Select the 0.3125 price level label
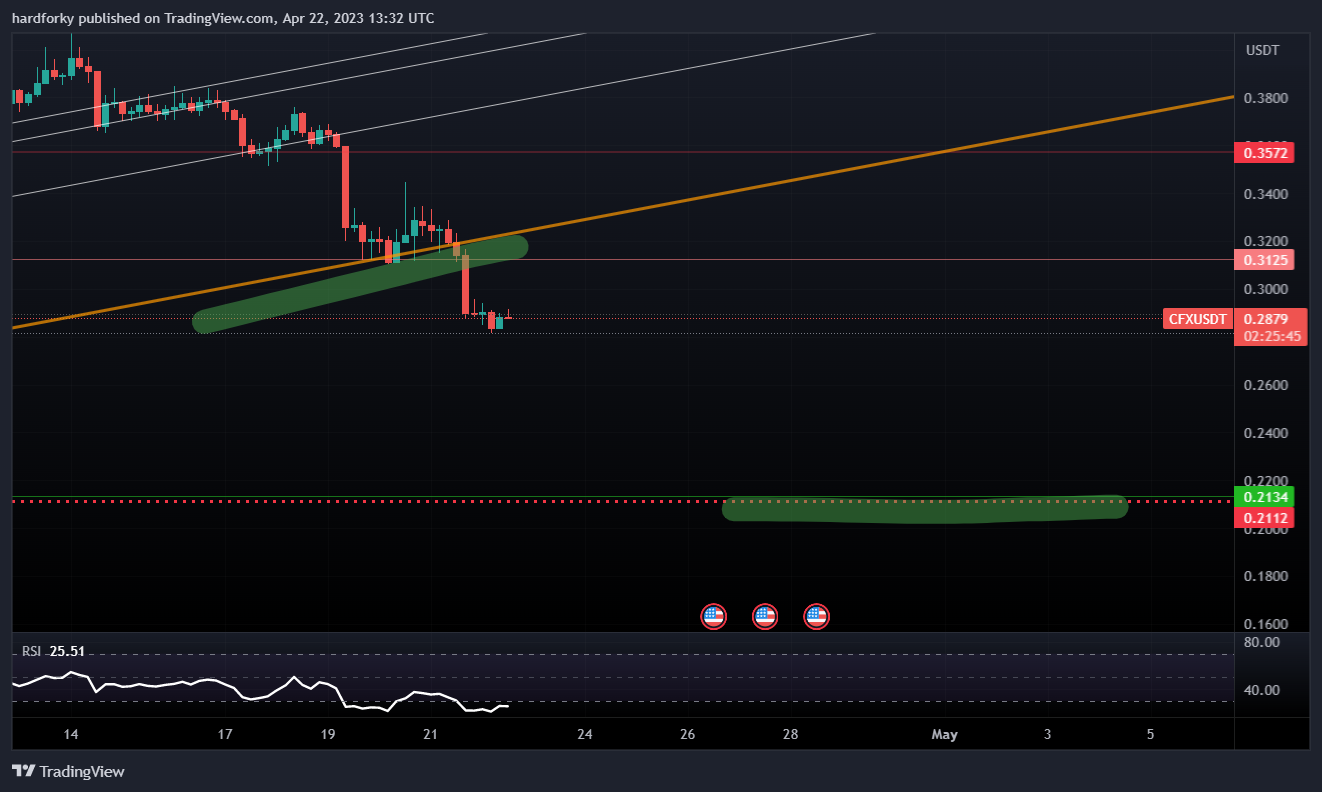Screen dimensions: 1322x792 (1265, 260)
